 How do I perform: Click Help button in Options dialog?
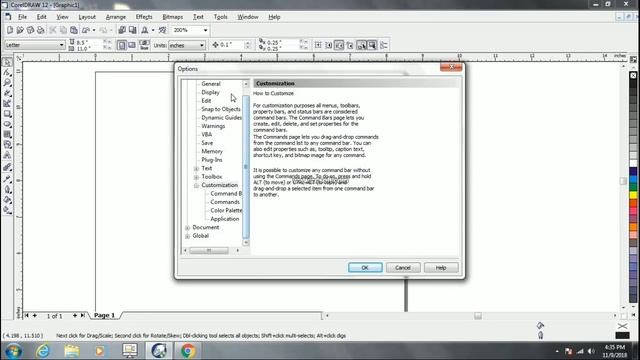[441, 268]
